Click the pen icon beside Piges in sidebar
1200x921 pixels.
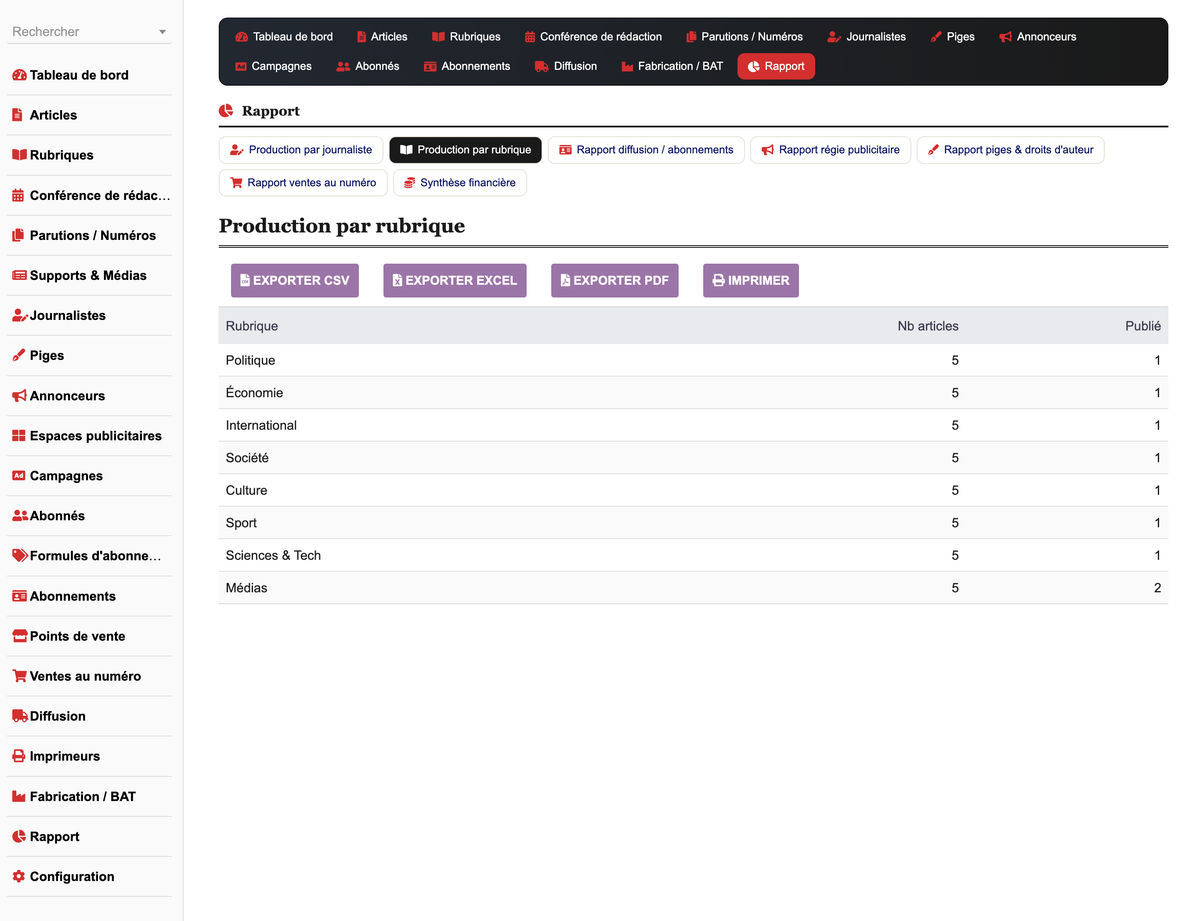(18, 356)
